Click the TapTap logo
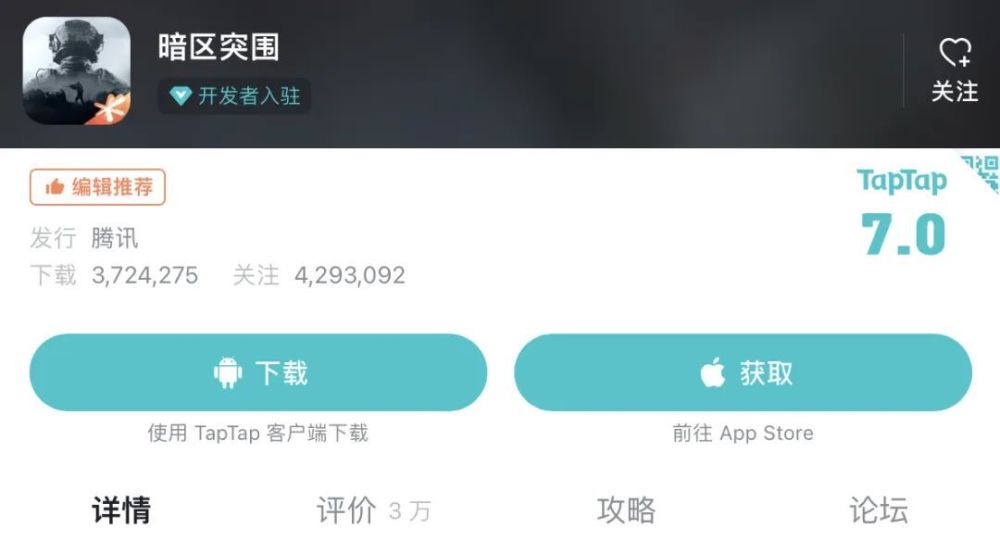The image size is (1000, 541). click(x=901, y=181)
